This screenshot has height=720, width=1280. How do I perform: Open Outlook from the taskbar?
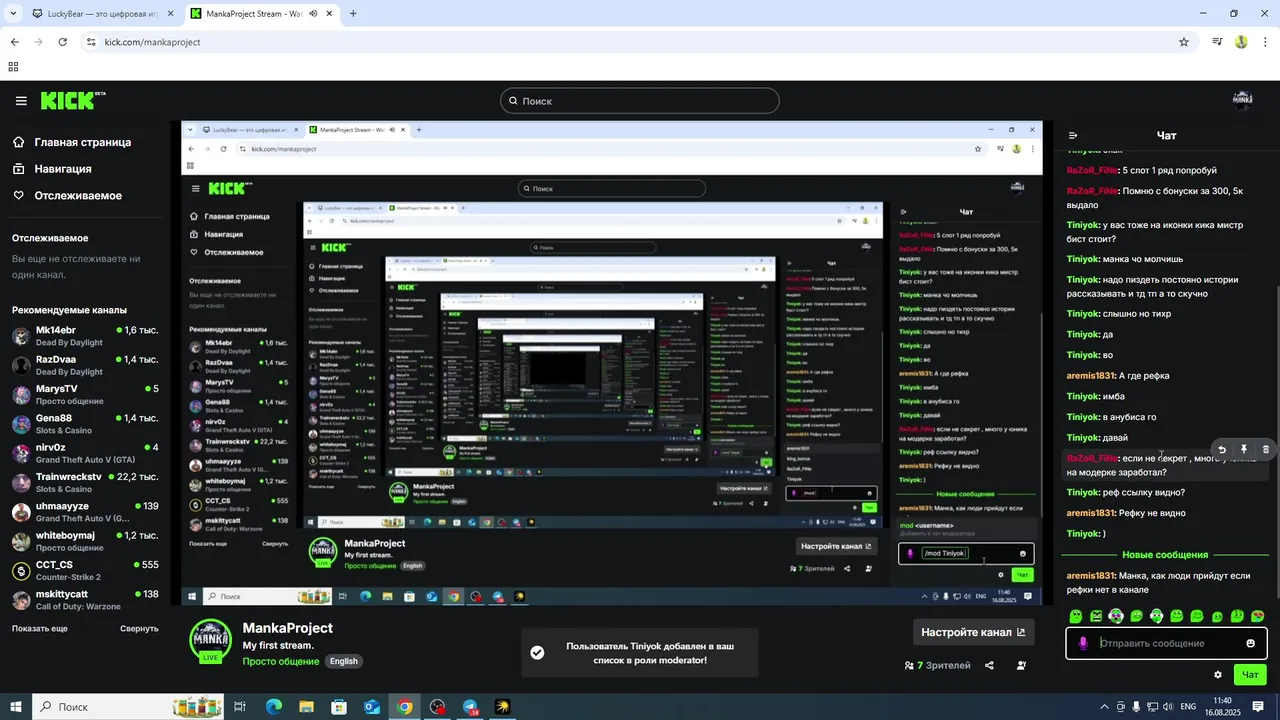(x=372, y=707)
